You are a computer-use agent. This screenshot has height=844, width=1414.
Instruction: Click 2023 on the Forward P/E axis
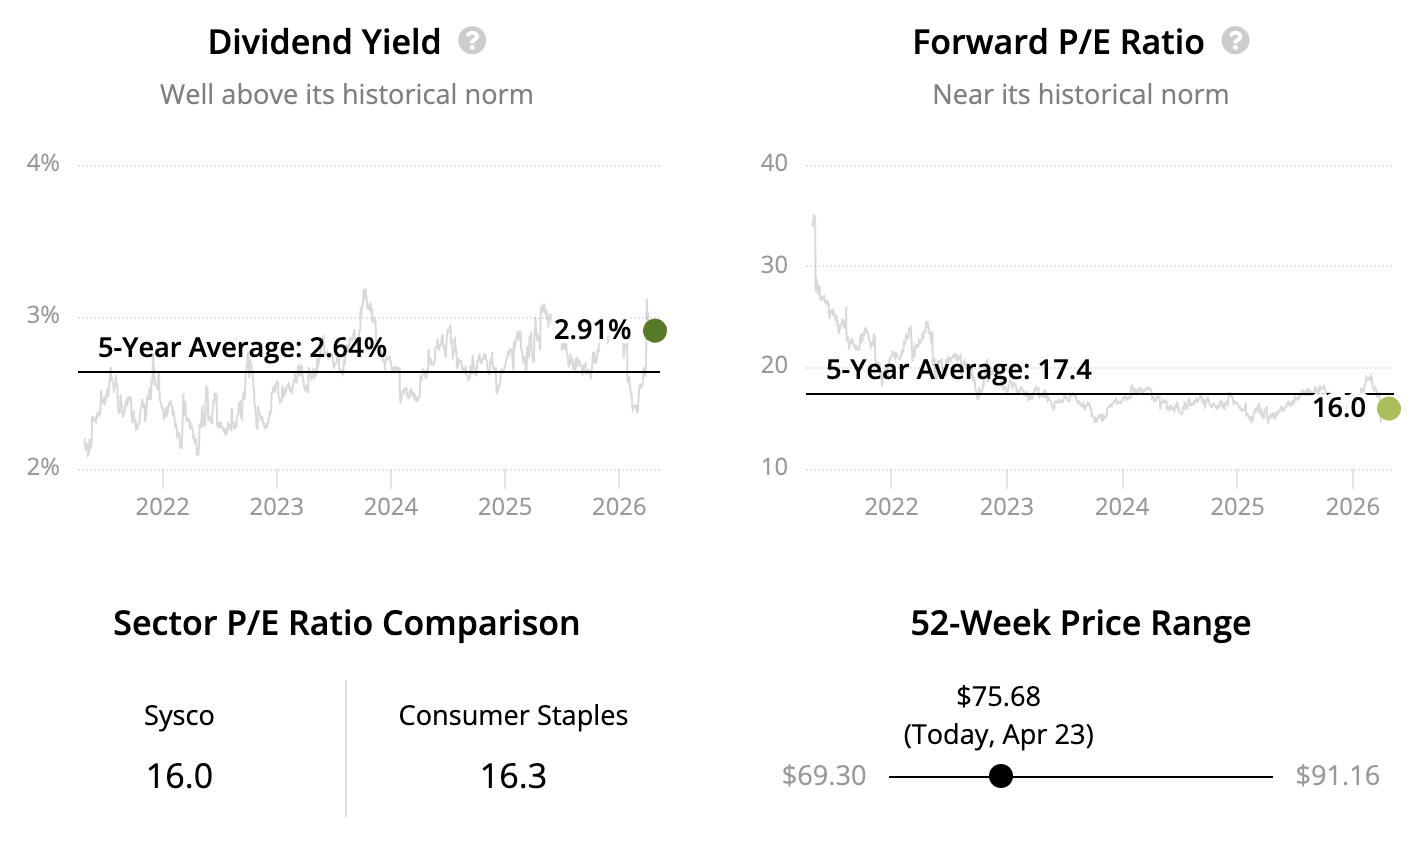point(1006,506)
